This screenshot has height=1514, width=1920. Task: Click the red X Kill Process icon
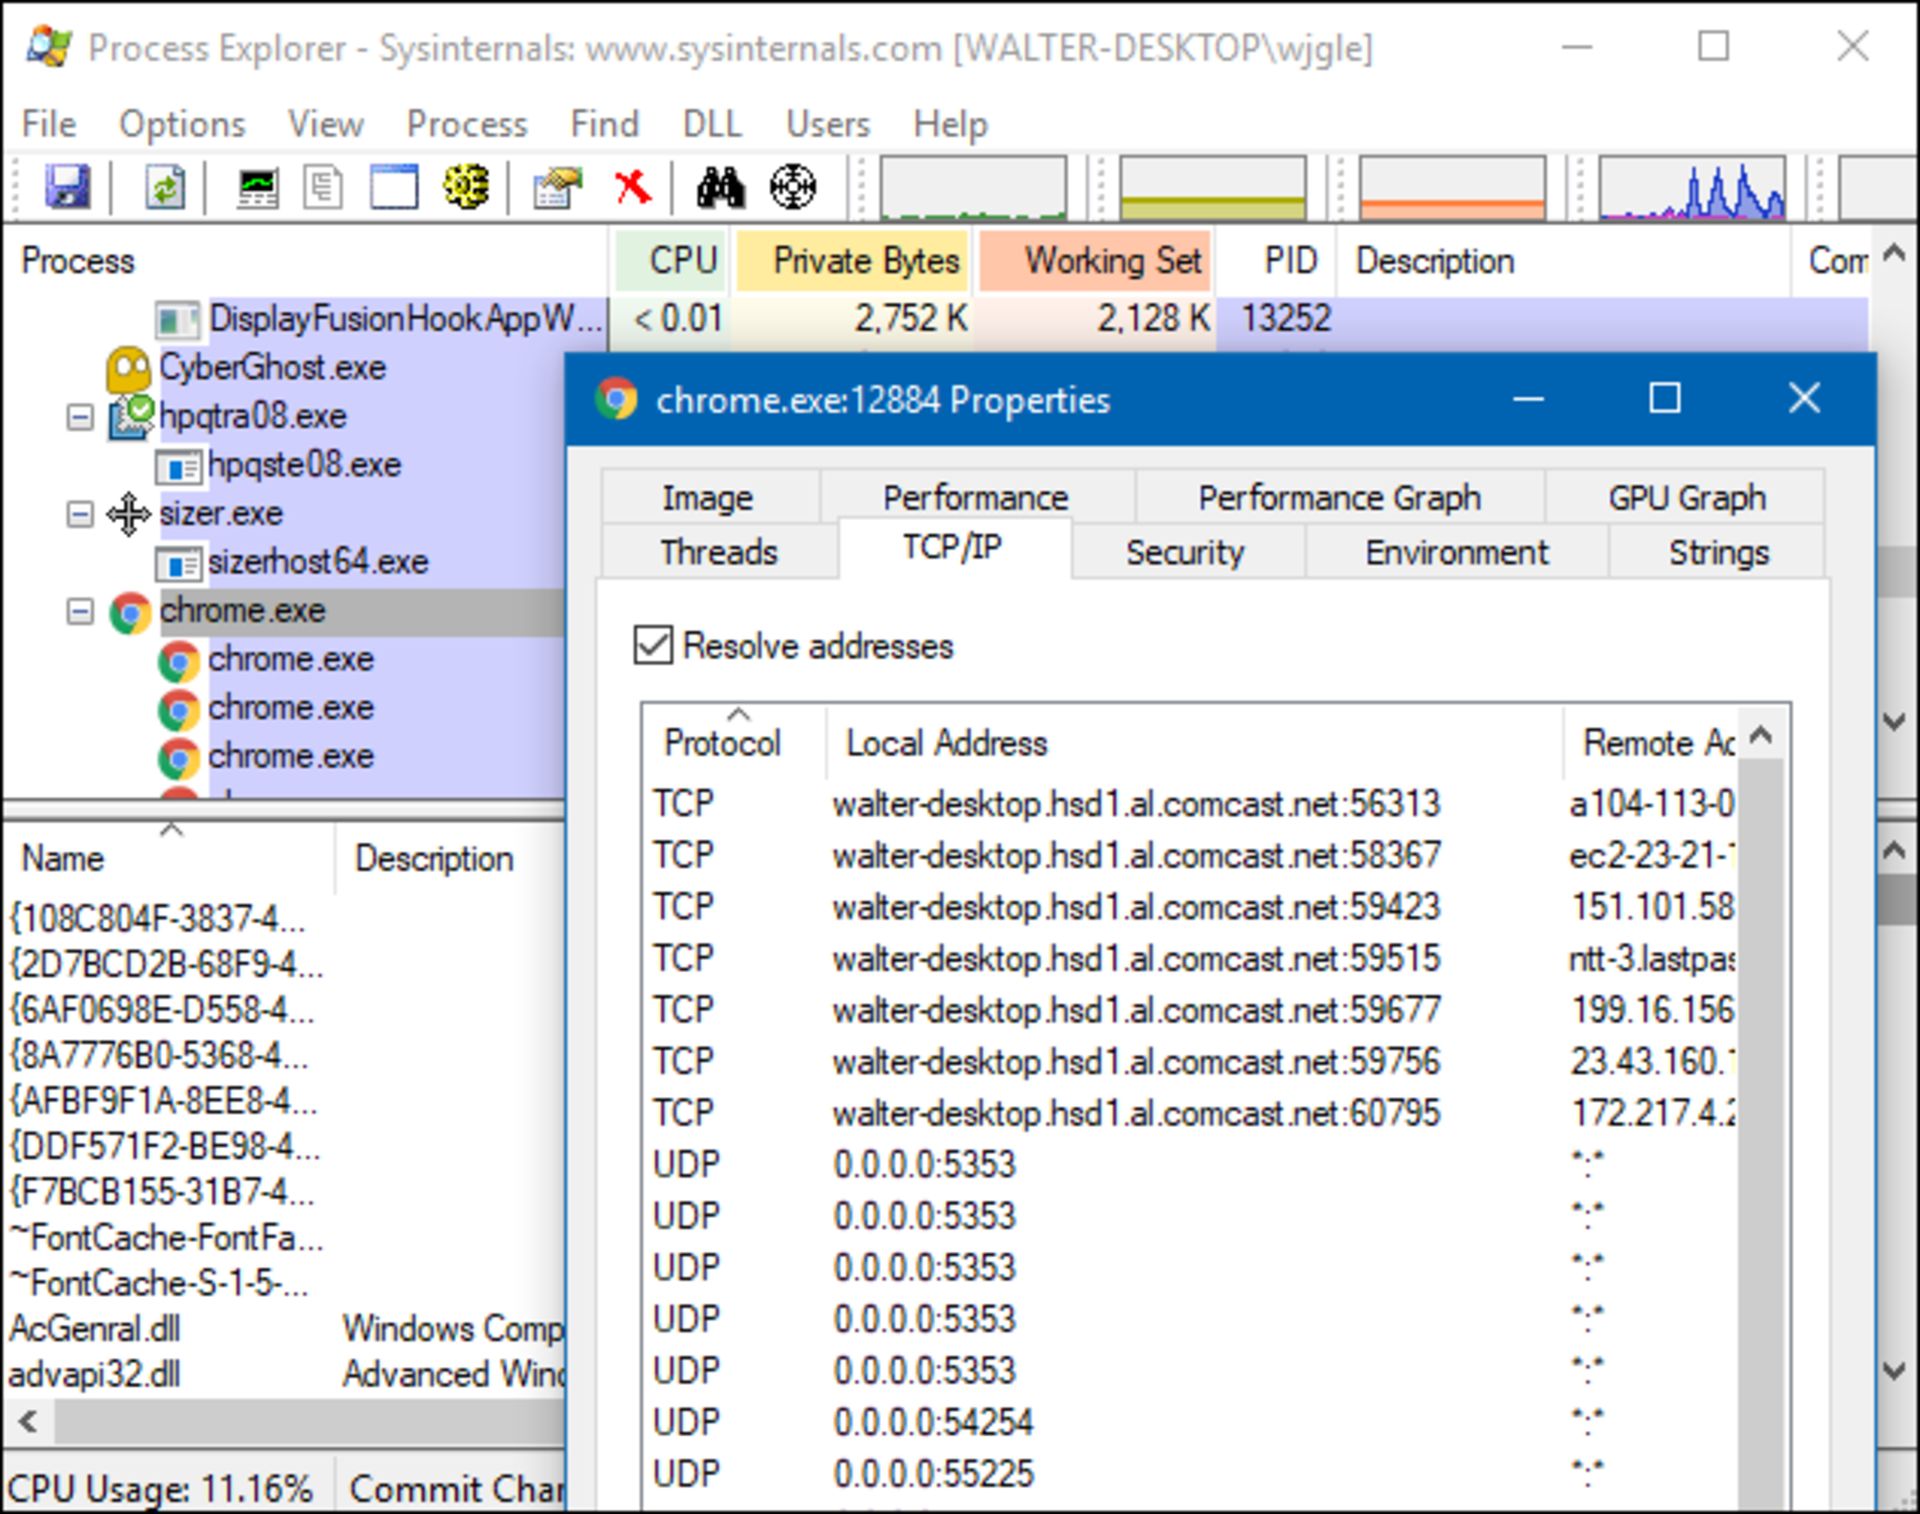tap(632, 186)
